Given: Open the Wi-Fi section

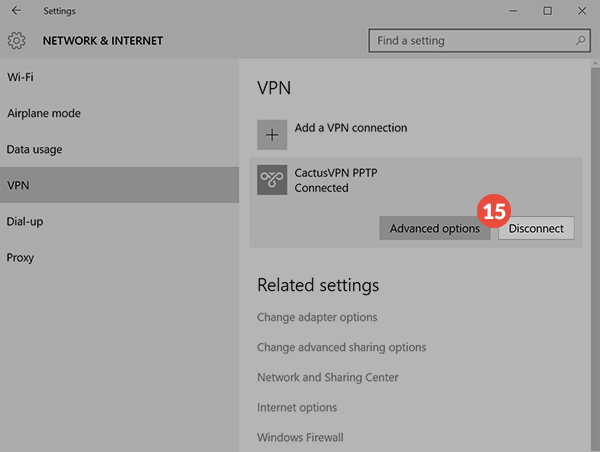Looking at the screenshot, I should (x=119, y=77).
